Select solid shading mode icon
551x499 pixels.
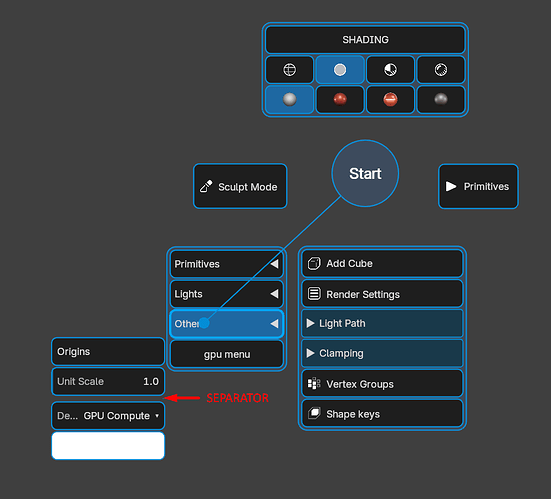point(340,70)
